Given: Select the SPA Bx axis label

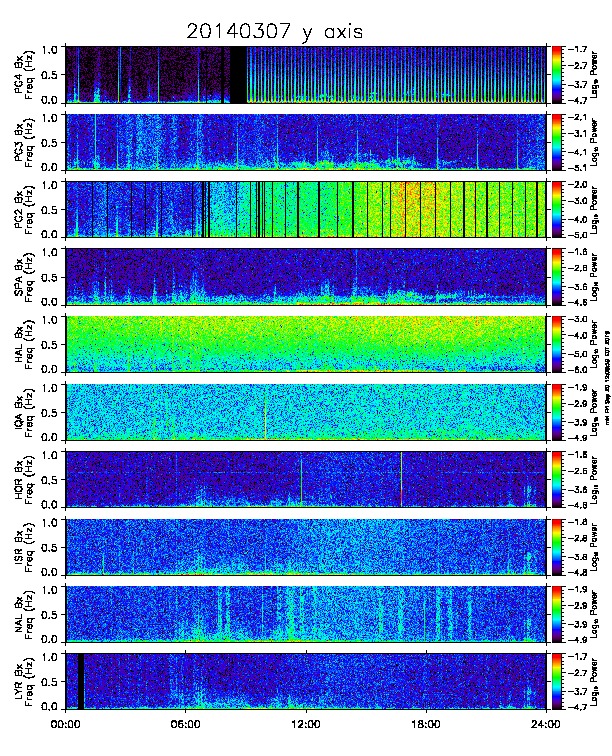Looking at the screenshot, I should click(19, 277).
